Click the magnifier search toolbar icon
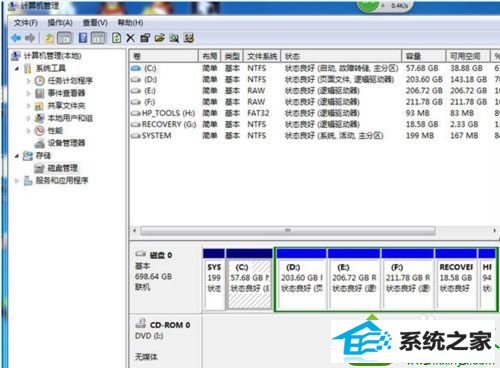Image resolution: width=500 pixels, height=368 pixels. point(174,38)
